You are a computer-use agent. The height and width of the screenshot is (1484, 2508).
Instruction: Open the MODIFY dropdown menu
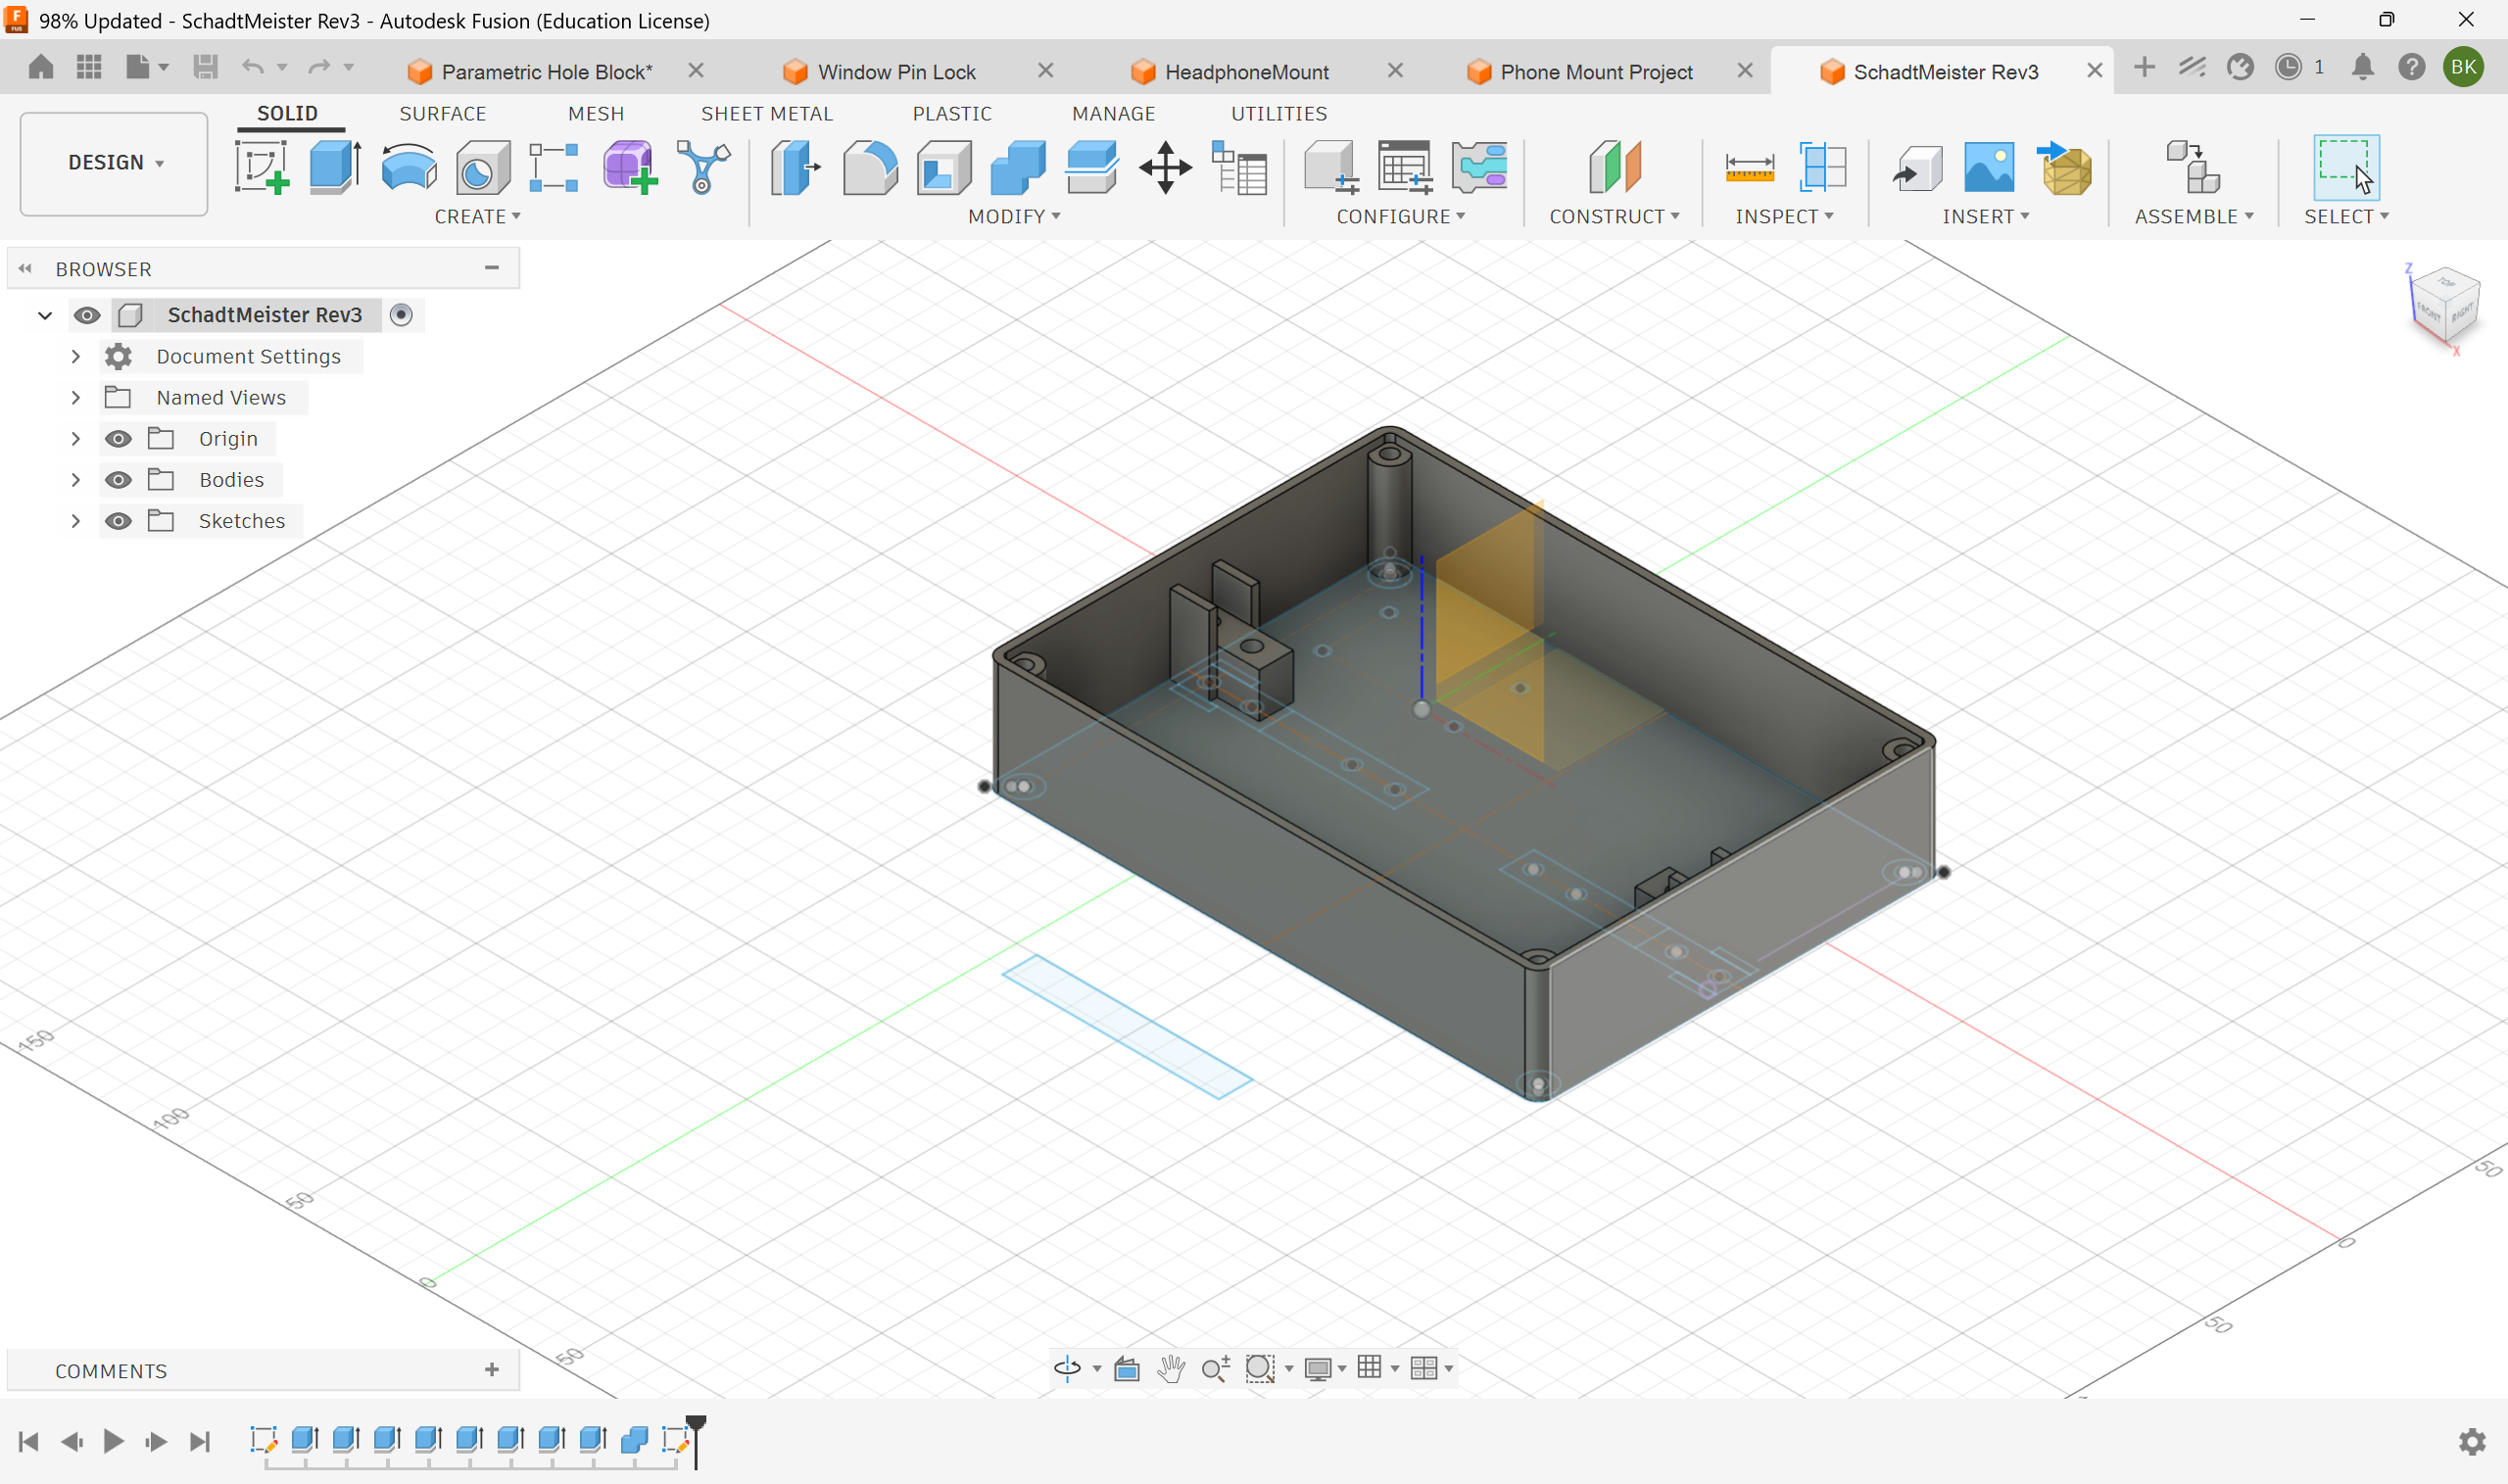[1014, 217]
